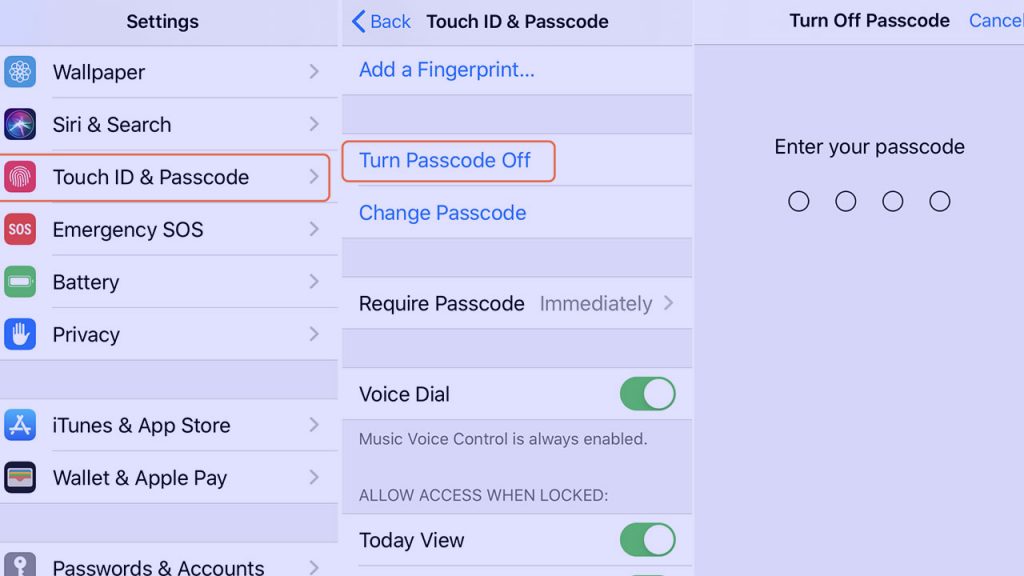The height and width of the screenshot is (576, 1024).
Task: Expand Wallpaper settings via its chevron
Action: 314,72
